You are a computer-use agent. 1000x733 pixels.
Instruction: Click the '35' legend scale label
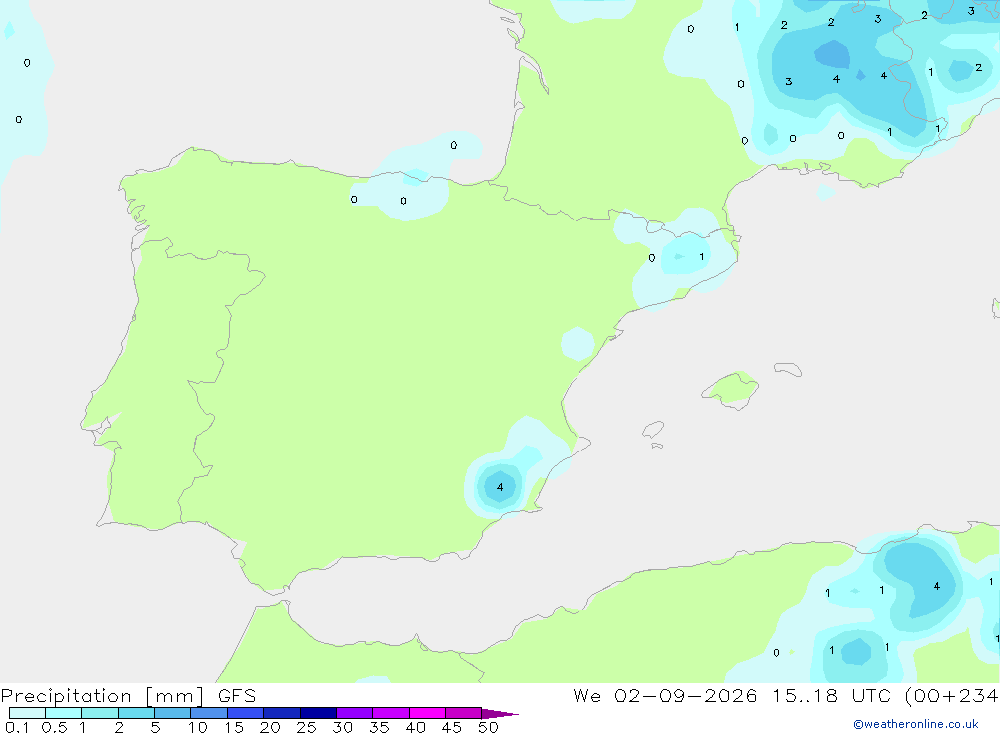click(x=379, y=727)
